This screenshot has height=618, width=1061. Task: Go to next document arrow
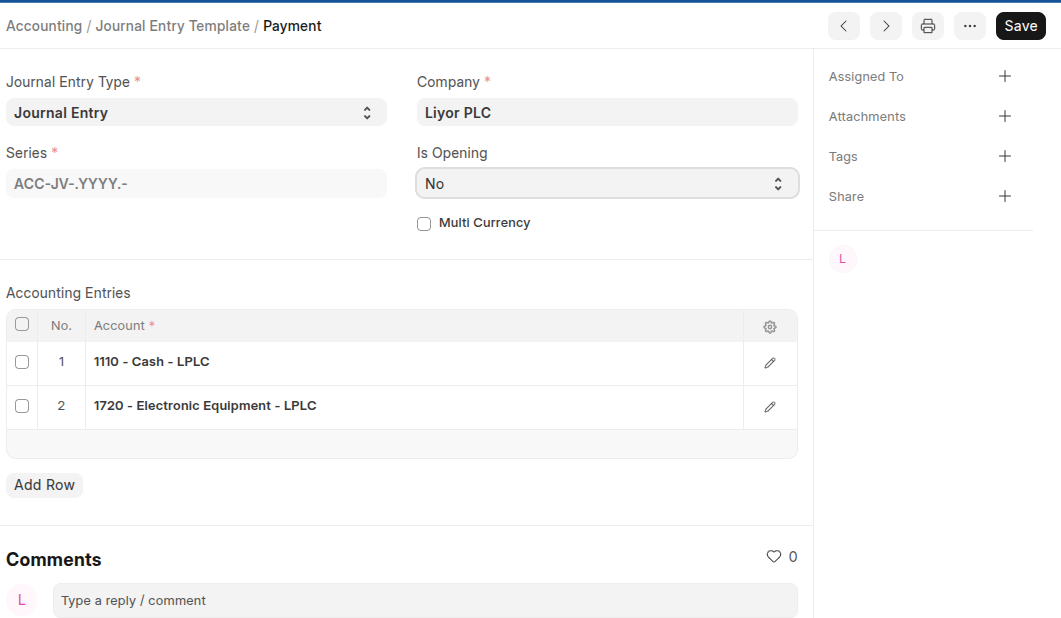point(885,26)
